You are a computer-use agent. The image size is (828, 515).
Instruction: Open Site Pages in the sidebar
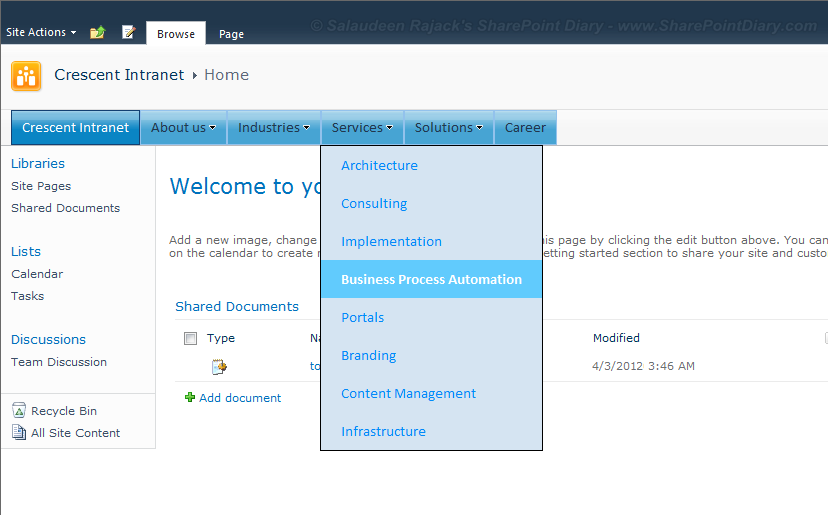pyautogui.click(x=41, y=186)
